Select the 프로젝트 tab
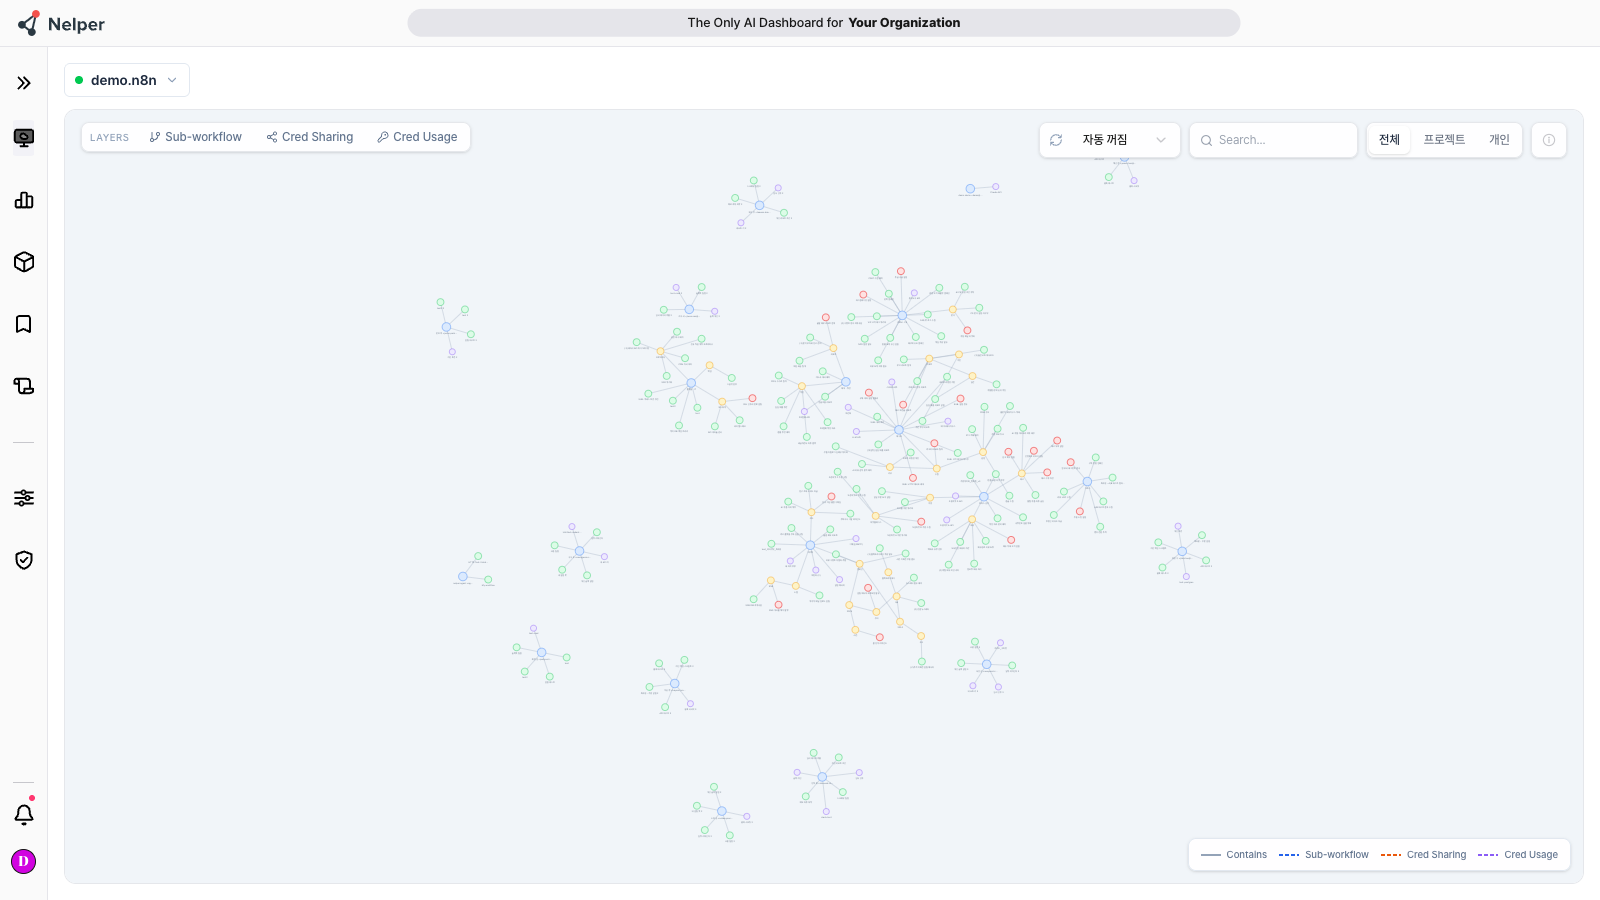This screenshot has width=1600, height=900. (1444, 140)
